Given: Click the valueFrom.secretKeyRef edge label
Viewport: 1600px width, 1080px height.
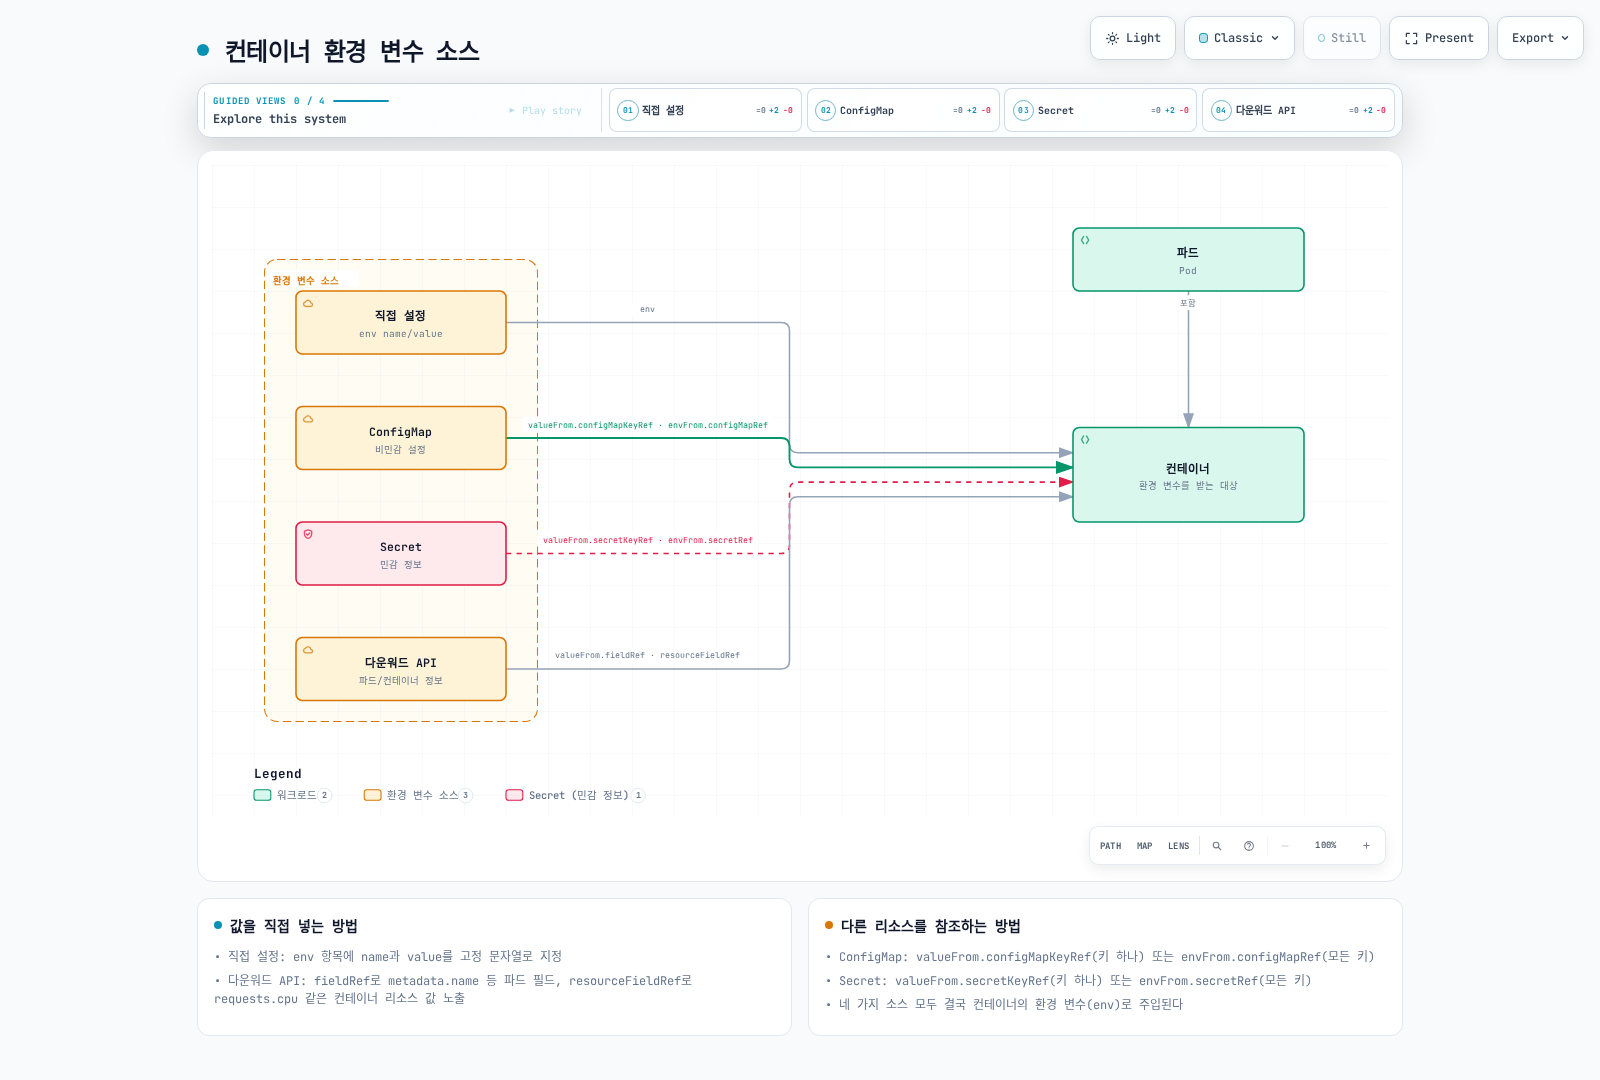Looking at the screenshot, I should coord(648,540).
